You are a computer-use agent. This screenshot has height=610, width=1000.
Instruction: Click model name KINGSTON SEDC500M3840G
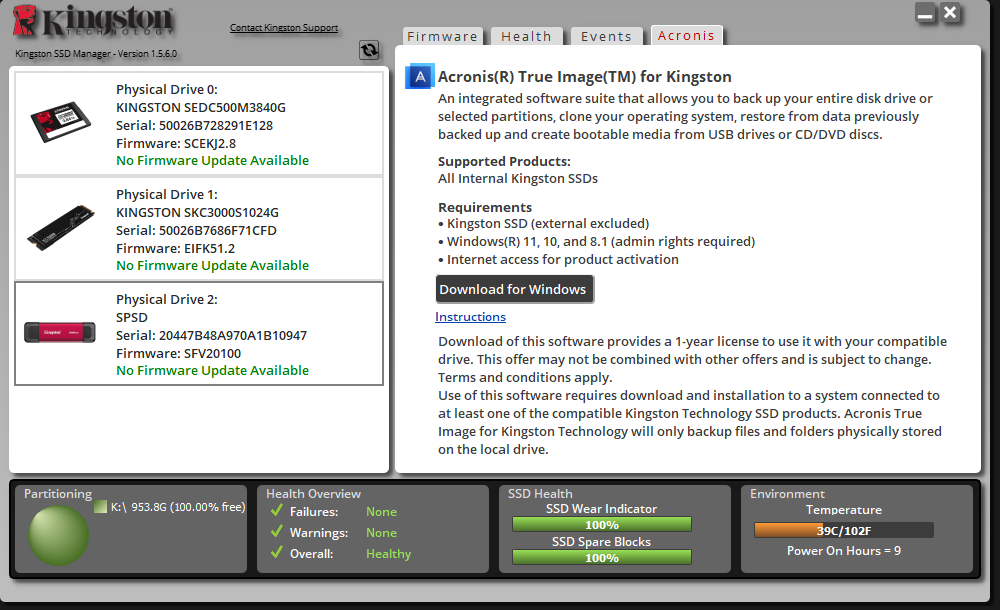201,107
